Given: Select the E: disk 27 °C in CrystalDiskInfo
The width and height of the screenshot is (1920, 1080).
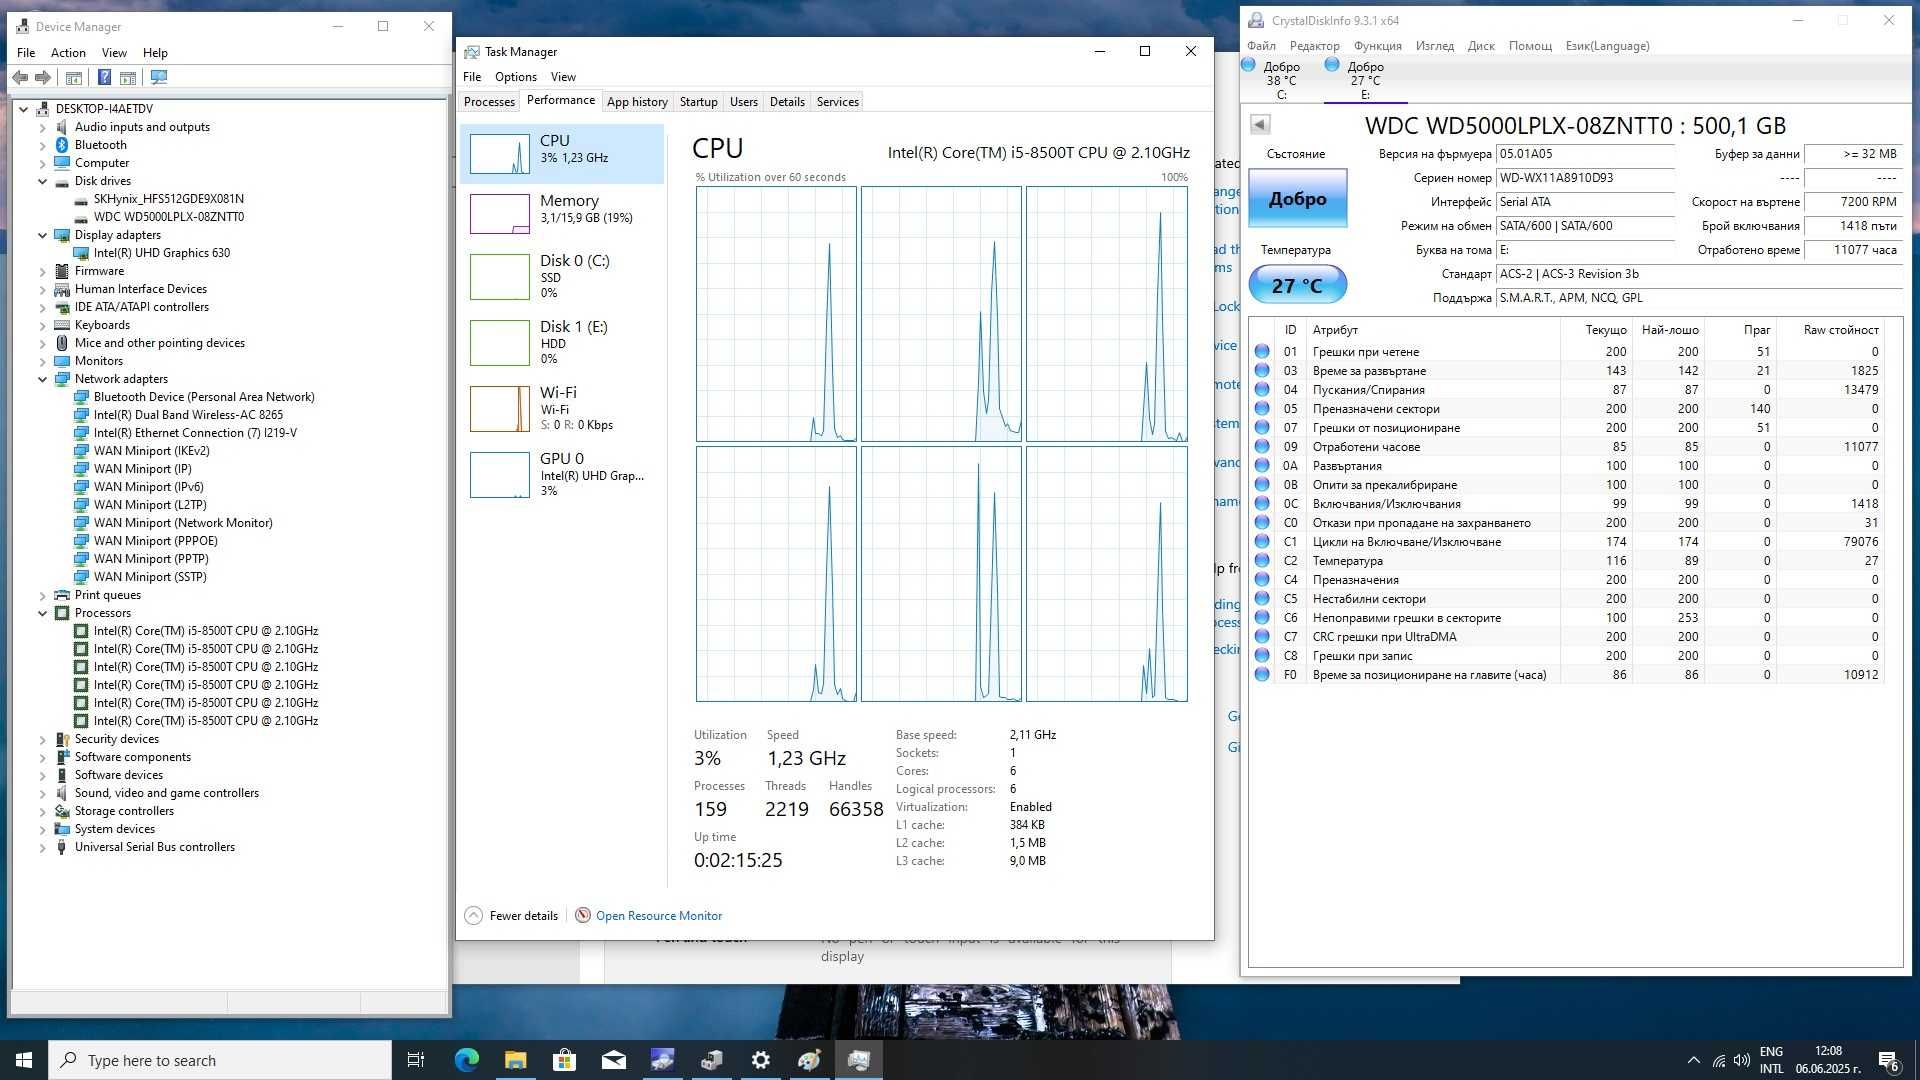Looking at the screenshot, I should click(x=1365, y=80).
